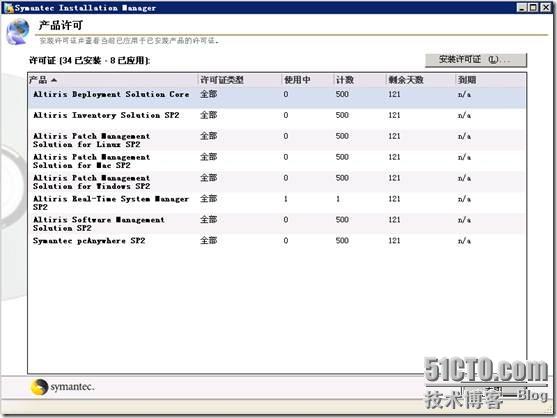
Task: Click the Expiry column header
Action: (490, 80)
